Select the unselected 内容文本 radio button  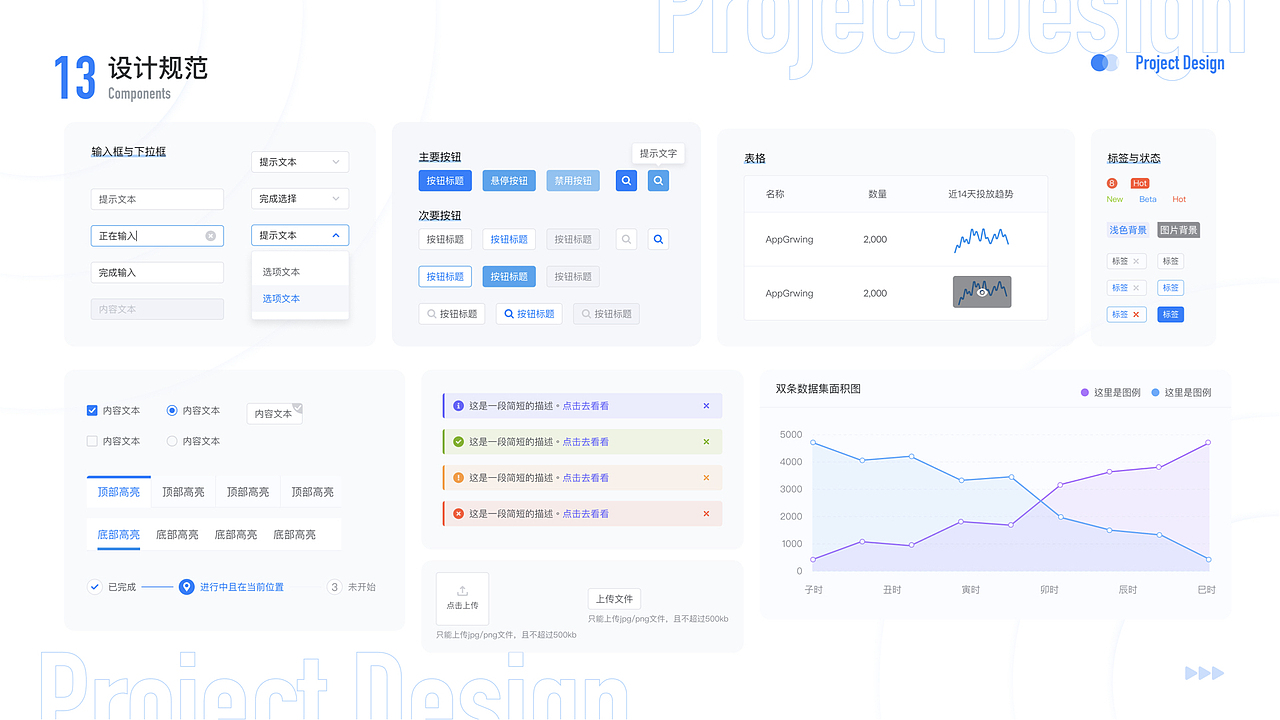pos(172,441)
